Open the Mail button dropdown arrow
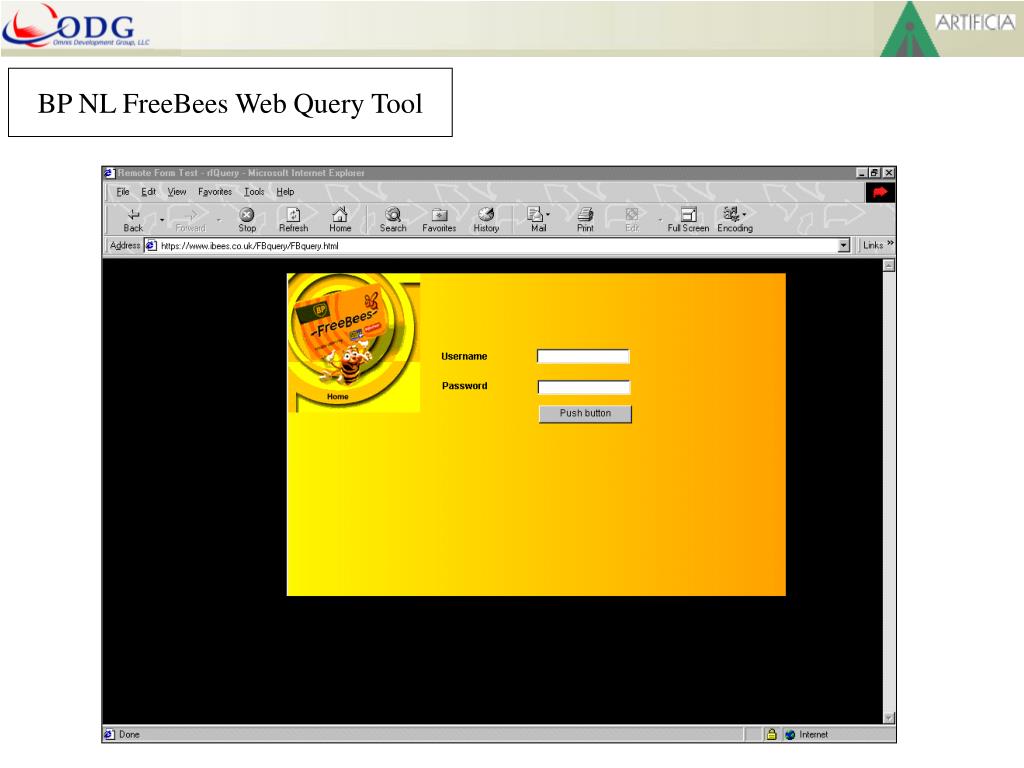The image size is (1024, 768). (548, 214)
